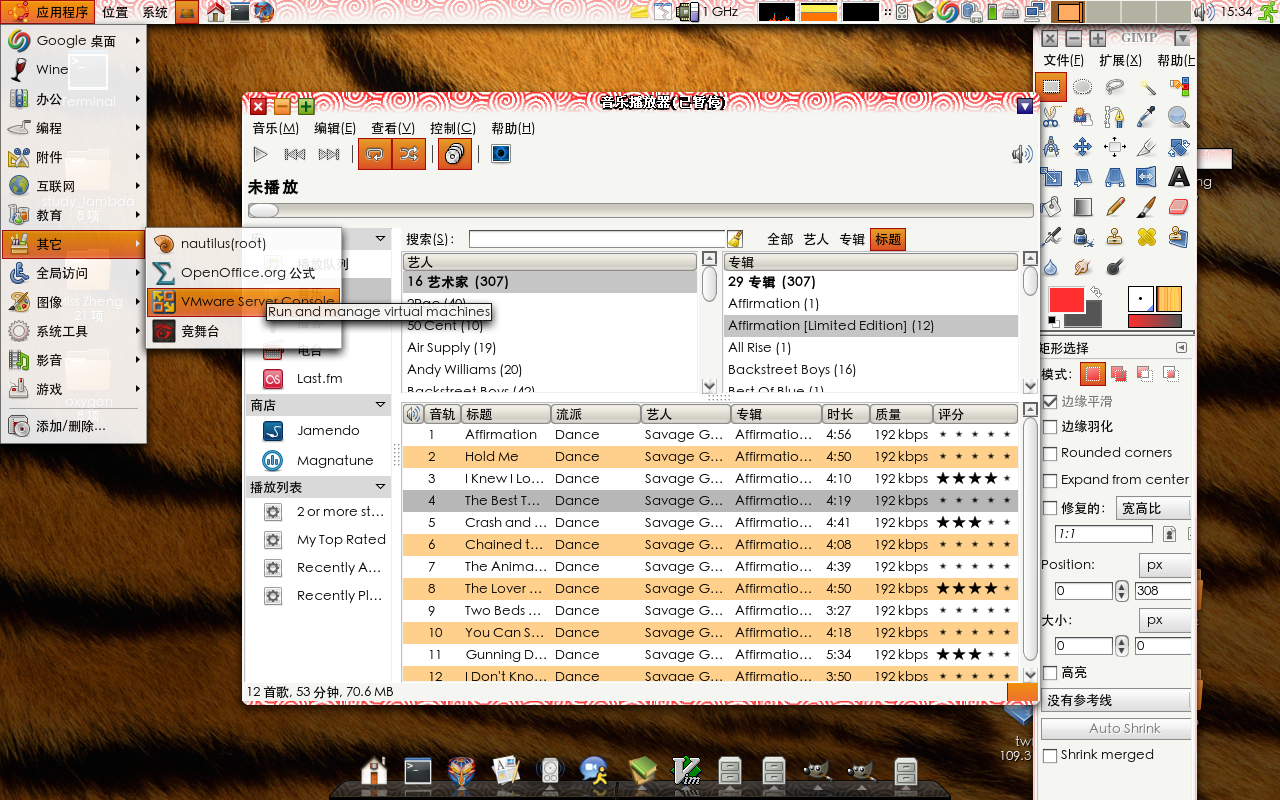Open the 没有参考线 guides dropdown
1280x800 pixels.
point(1116,700)
